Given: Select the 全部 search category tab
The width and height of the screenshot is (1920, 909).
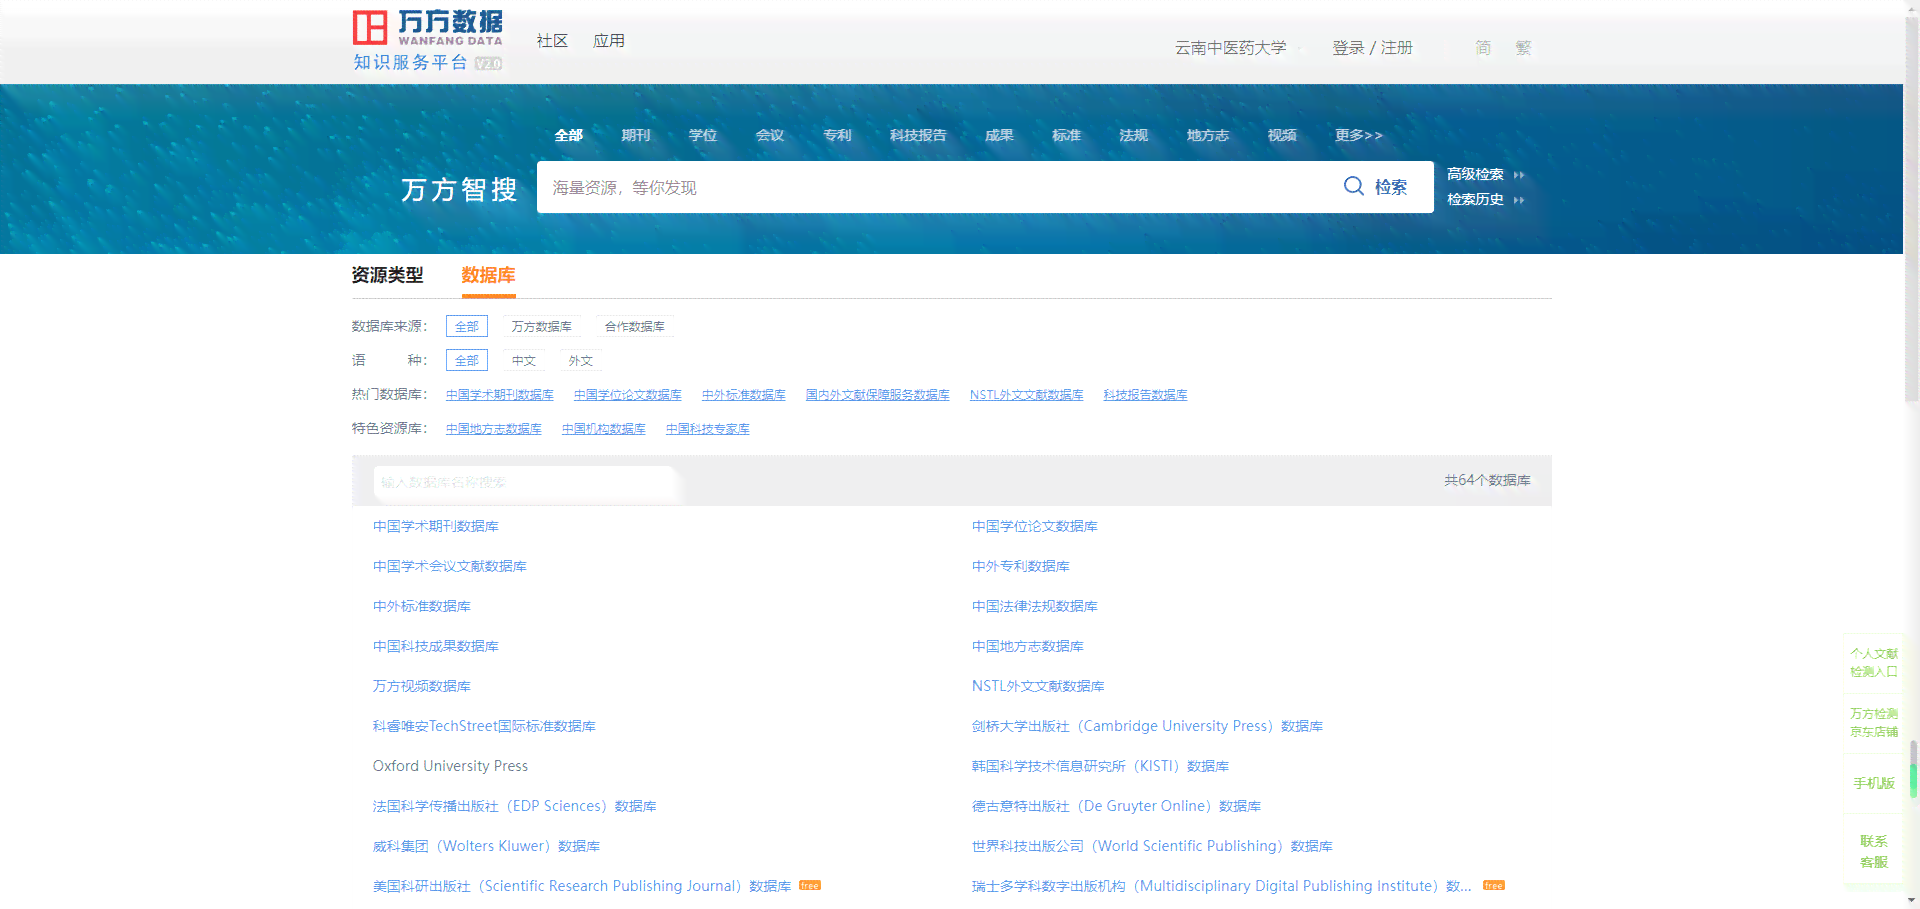Looking at the screenshot, I should click(569, 135).
